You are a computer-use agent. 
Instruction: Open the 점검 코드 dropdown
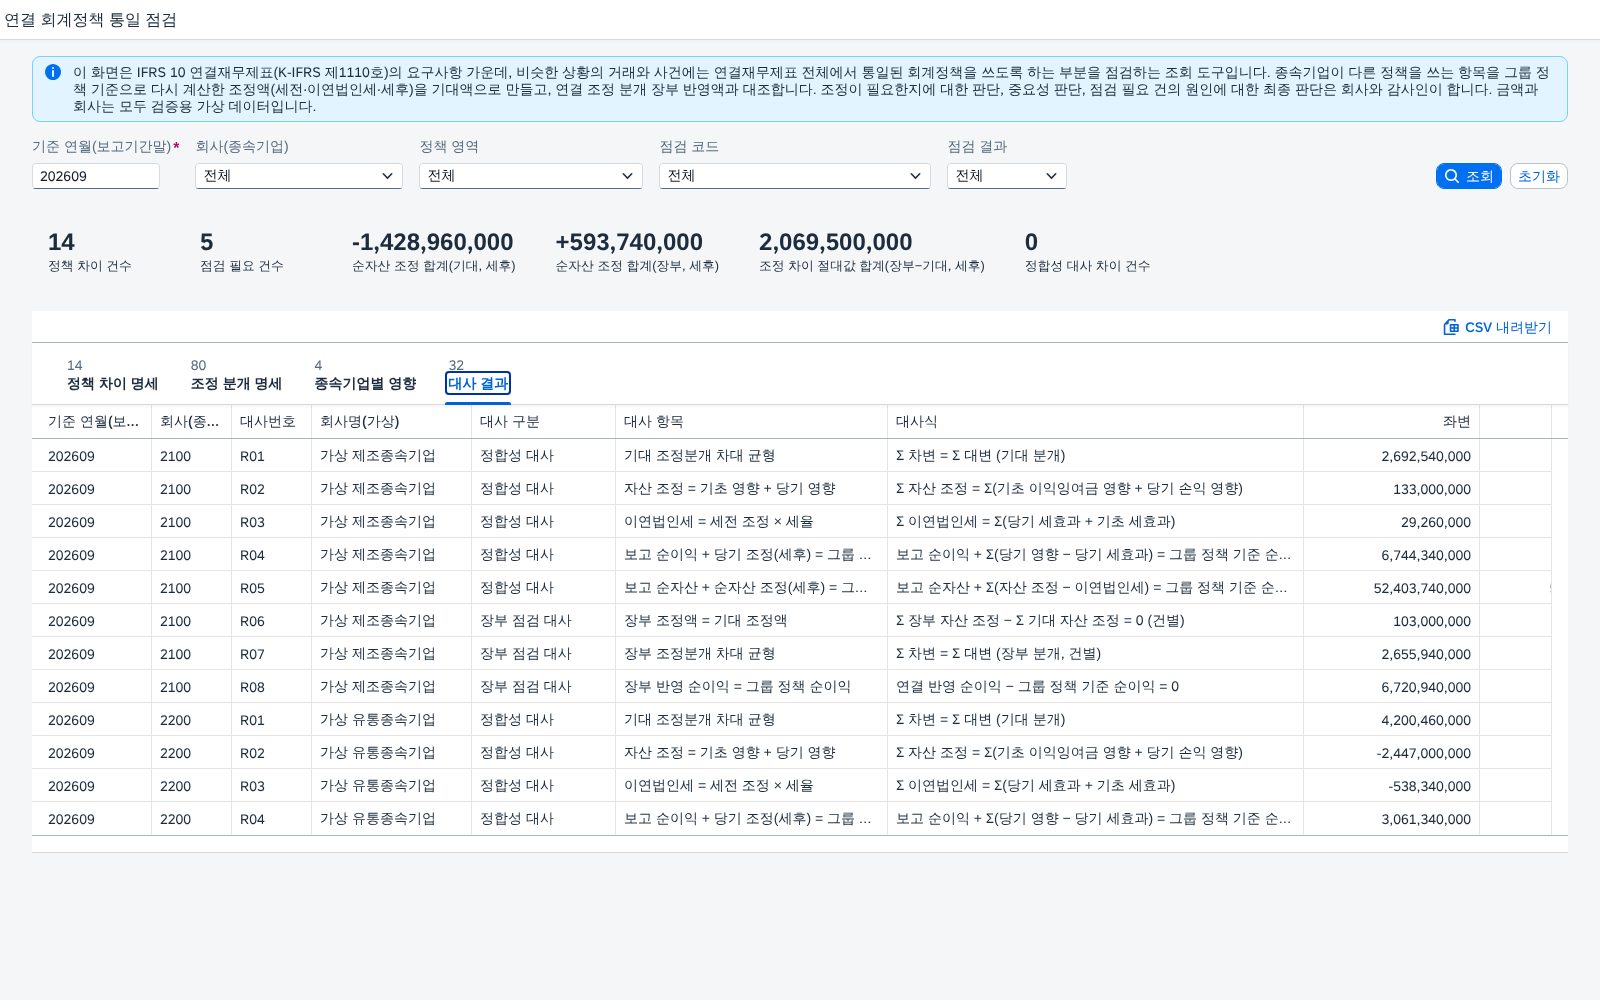(x=795, y=176)
